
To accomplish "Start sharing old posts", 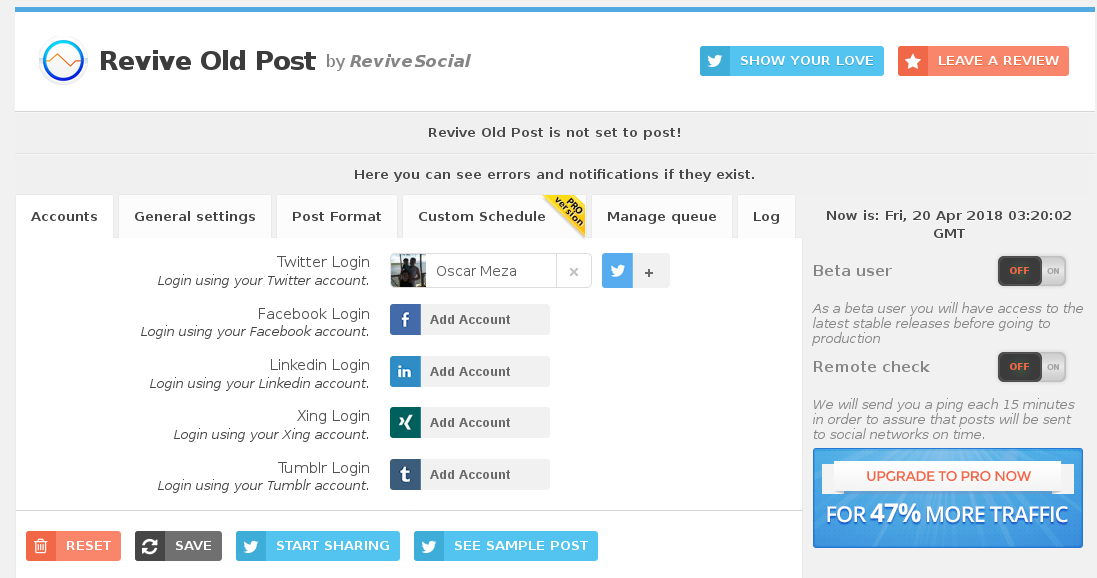I will click(x=318, y=546).
